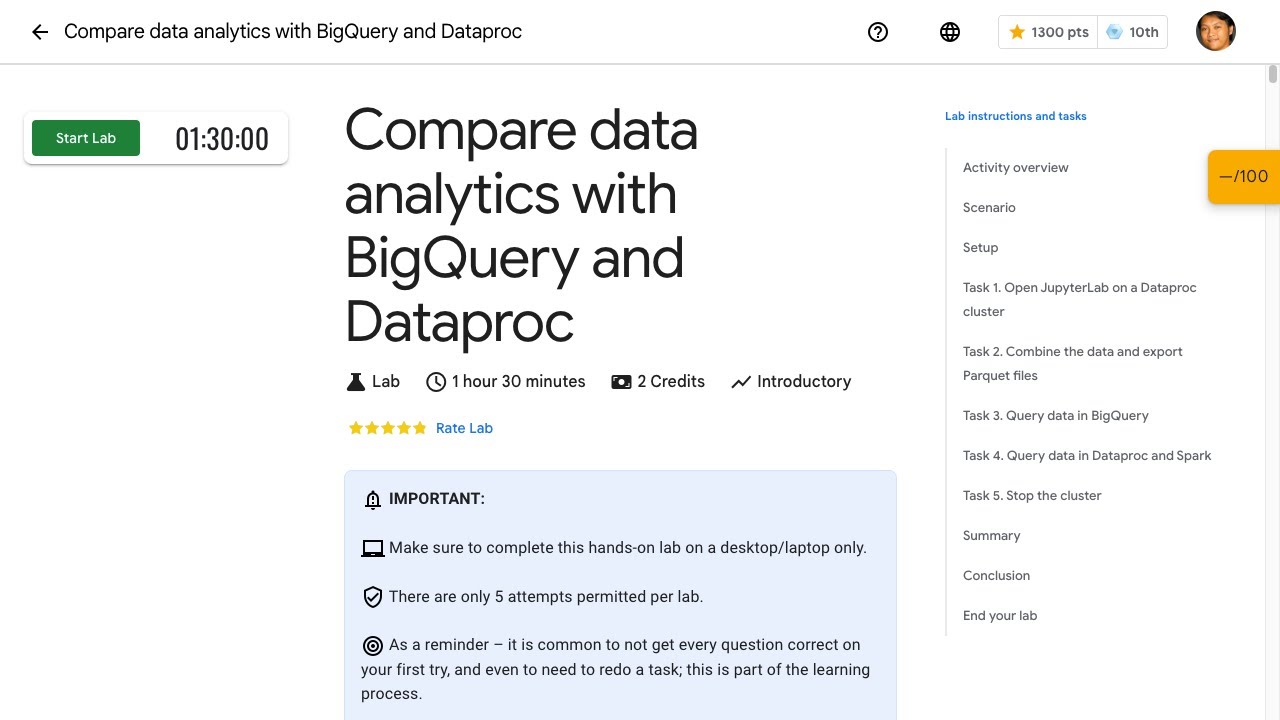Click the five-star rating icons
The image size is (1280, 720).
coord(387,428)
